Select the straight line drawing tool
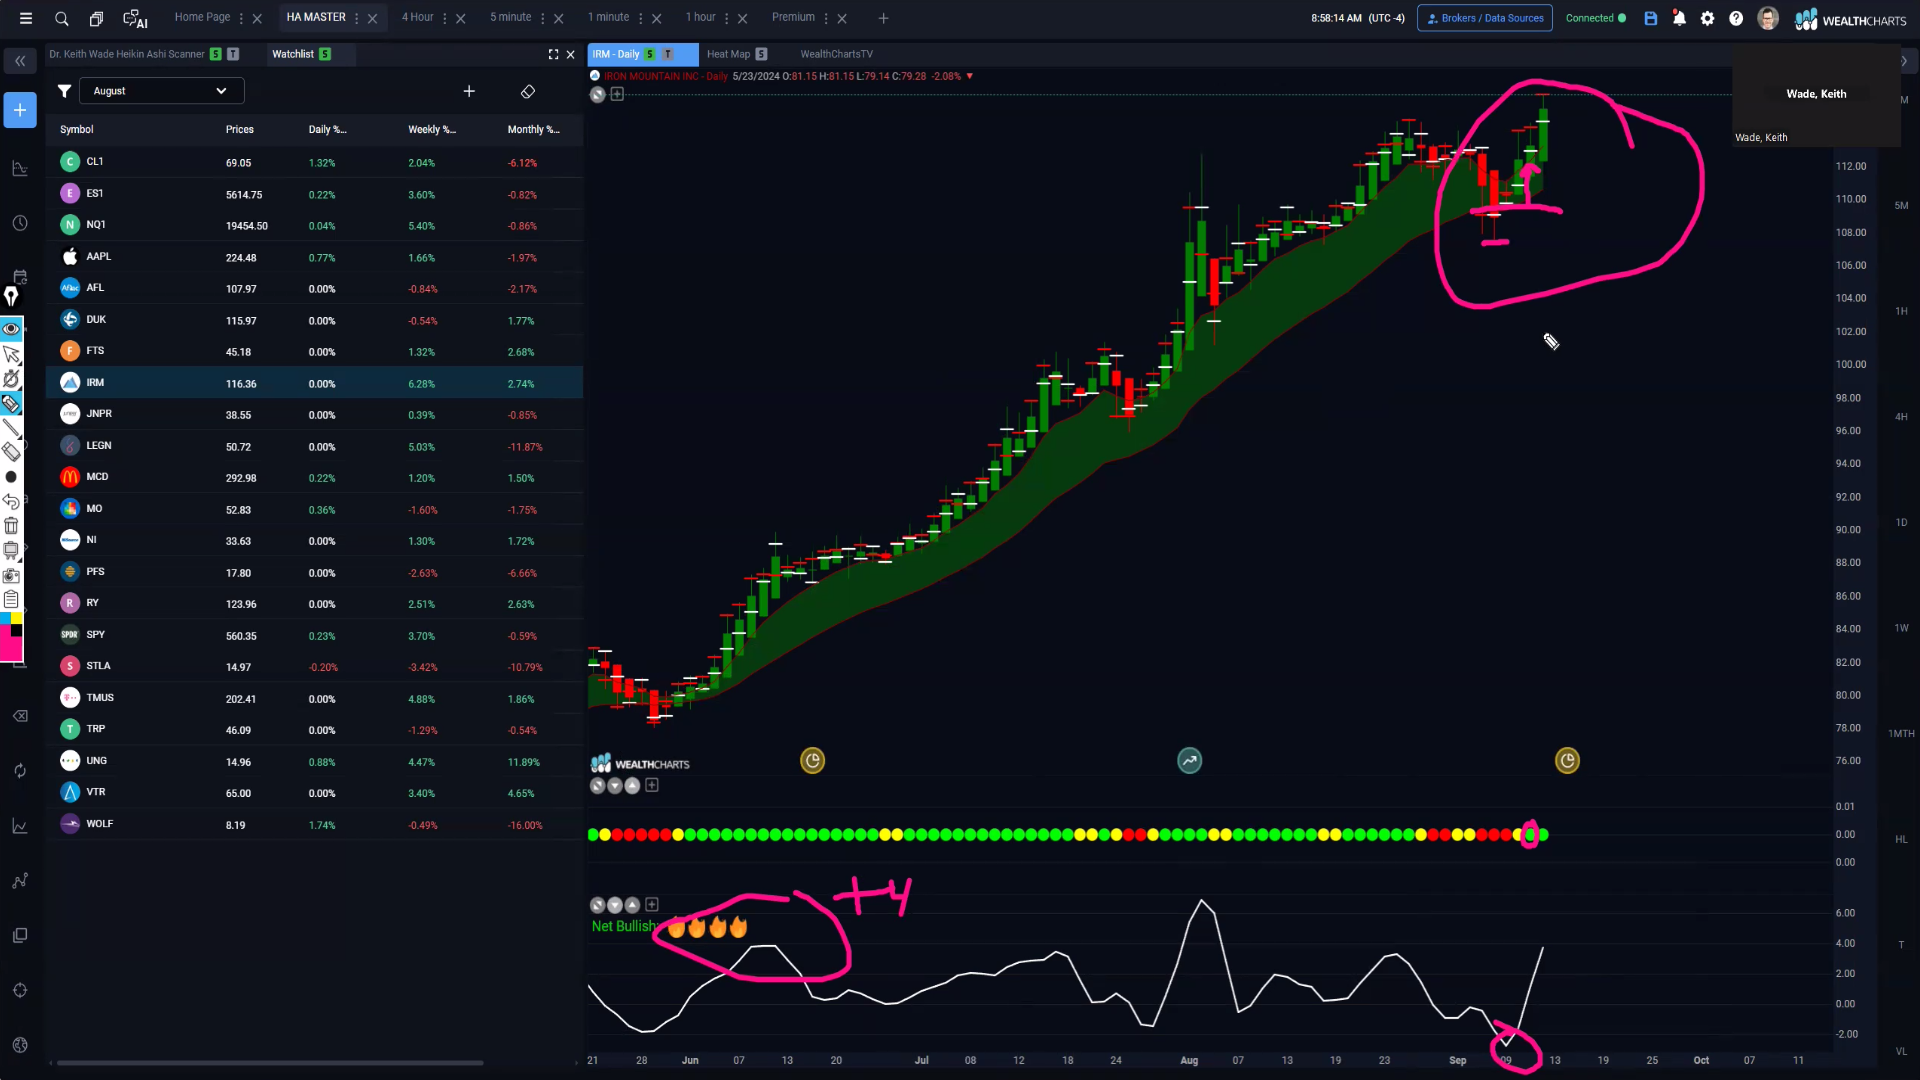 tap(12, 428)
